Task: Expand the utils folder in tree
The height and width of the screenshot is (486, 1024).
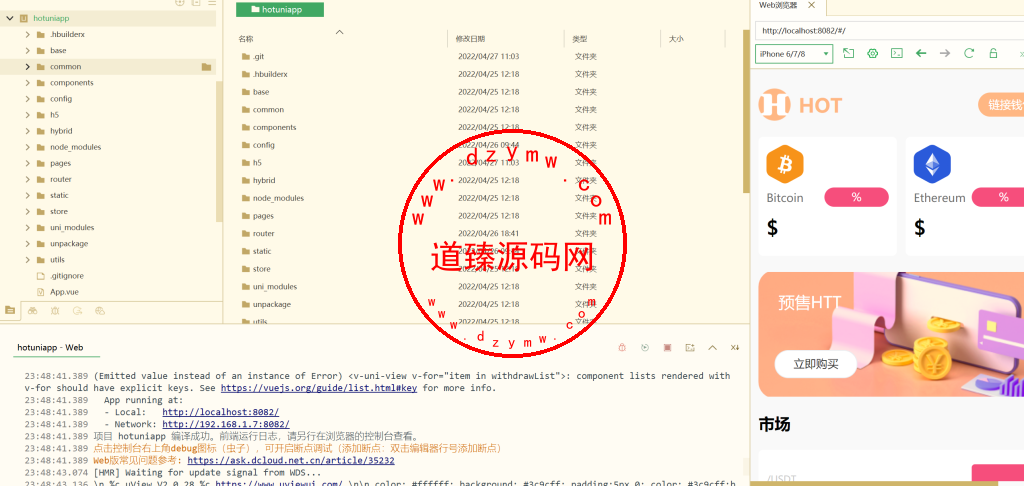Action: (27, 260)
